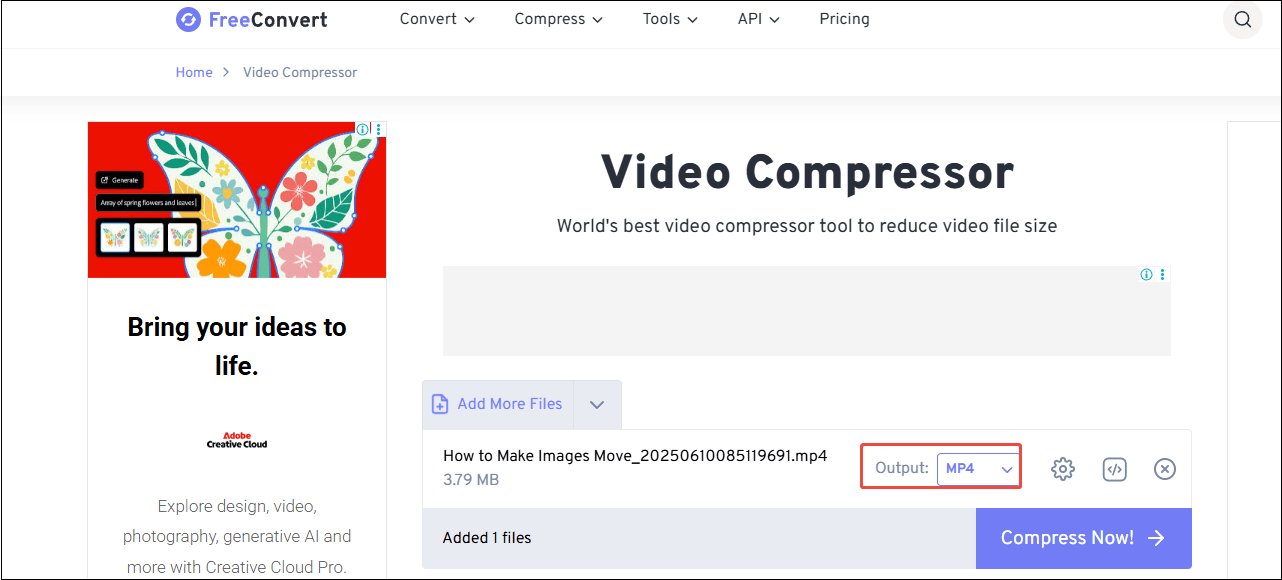The width and height of the screenshot is (1282, 580).
Task: Click the FreeConvert logo icon
Action: (189, 19)
